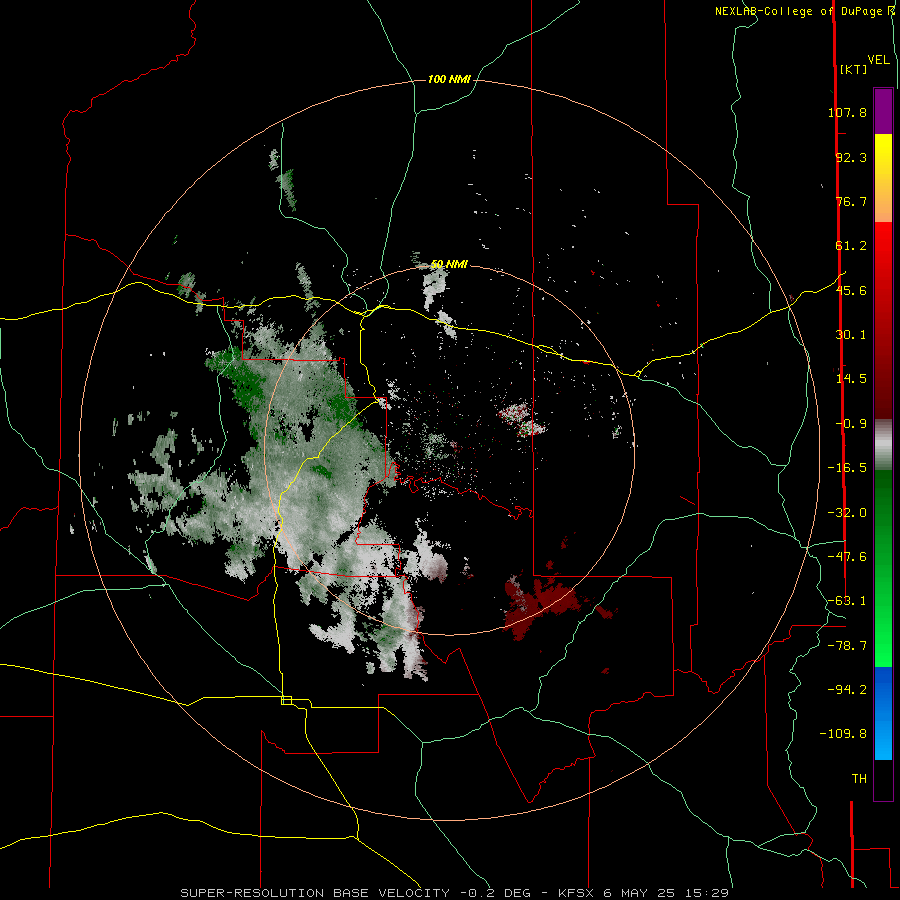Click the 76.7 legend value
Image resolution: width=900 pixels, height=900 pixels.
click(851, 201)
